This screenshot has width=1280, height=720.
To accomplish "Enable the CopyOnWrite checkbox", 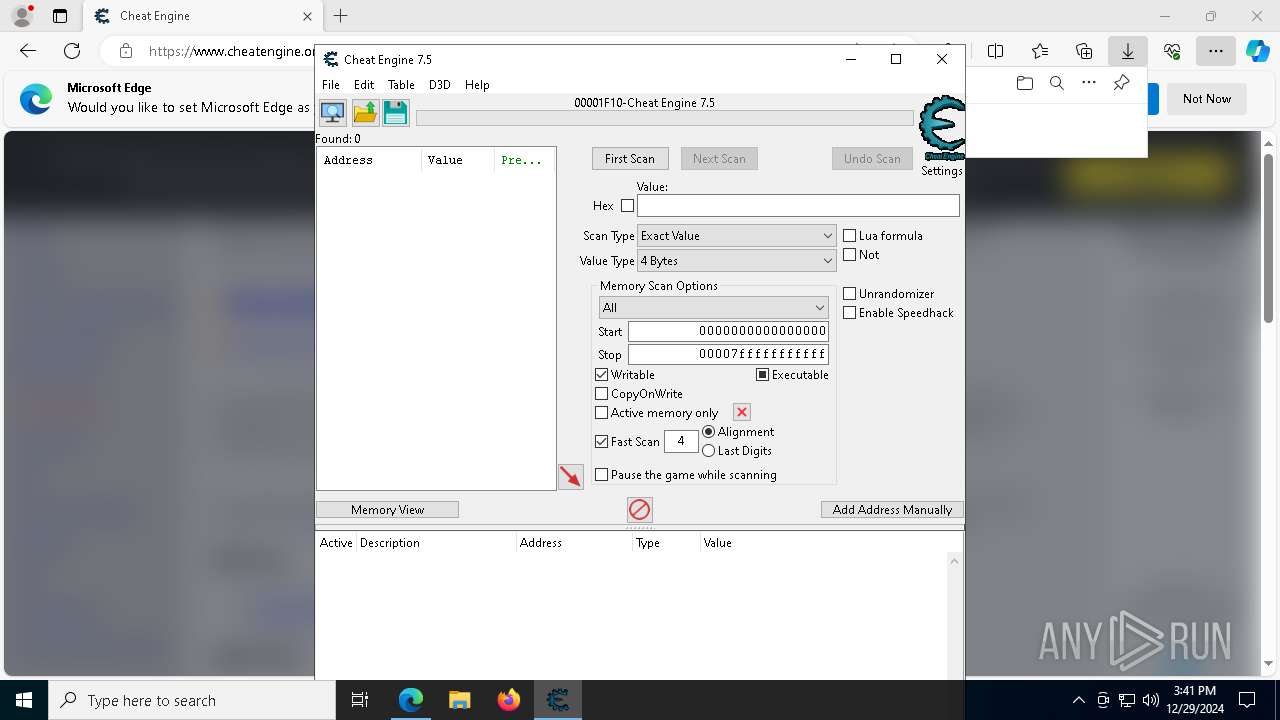I will pos(602,394).
